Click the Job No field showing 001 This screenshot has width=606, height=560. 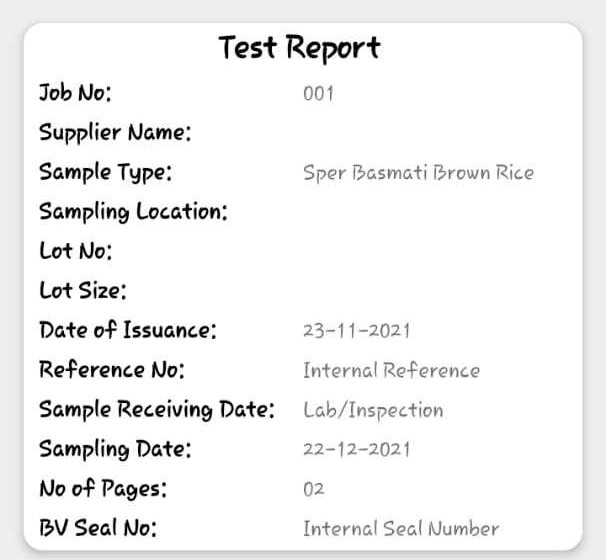tap(437, 93)
